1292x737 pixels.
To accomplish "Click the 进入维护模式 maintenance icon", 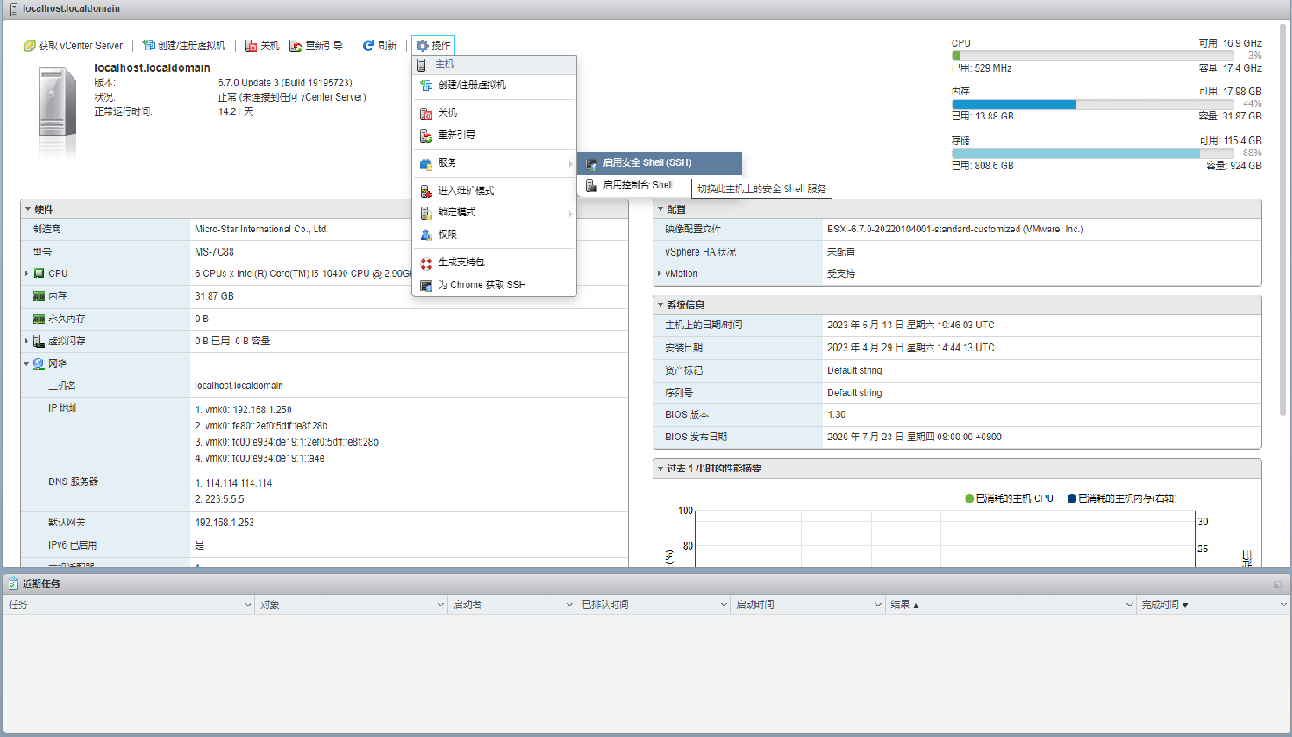I will click(426, 191).
